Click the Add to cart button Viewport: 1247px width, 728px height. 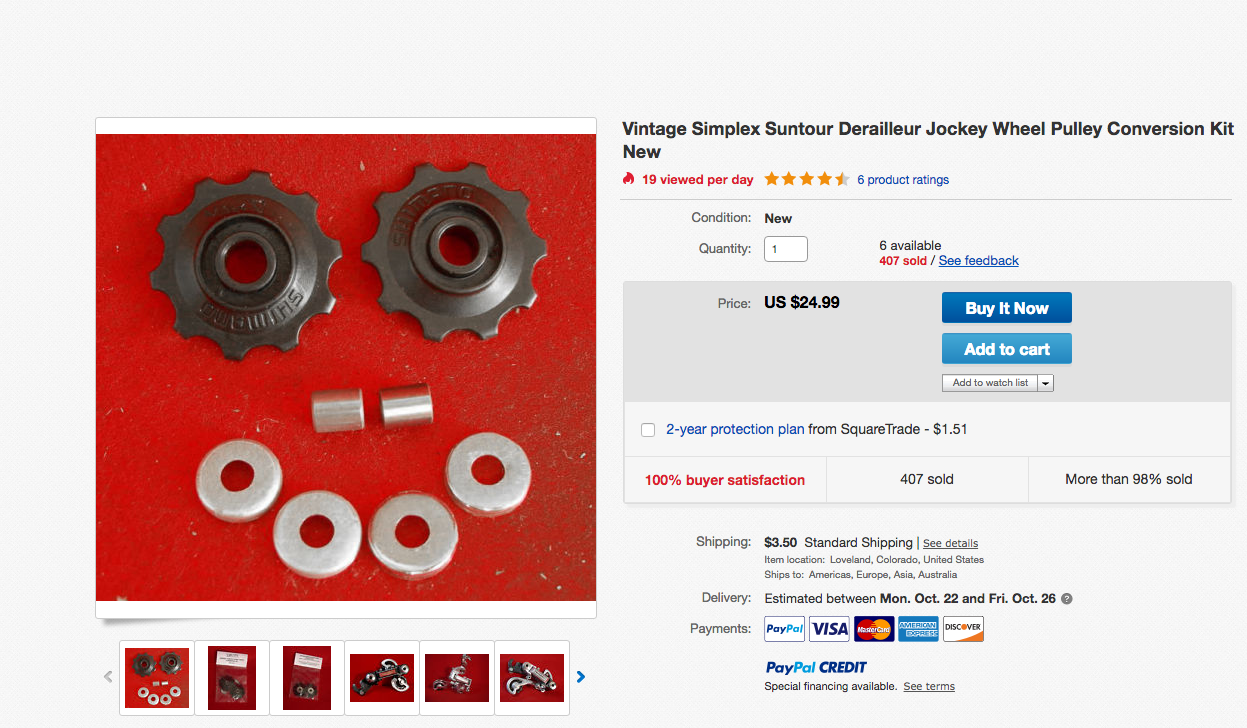pos(1006,349)
